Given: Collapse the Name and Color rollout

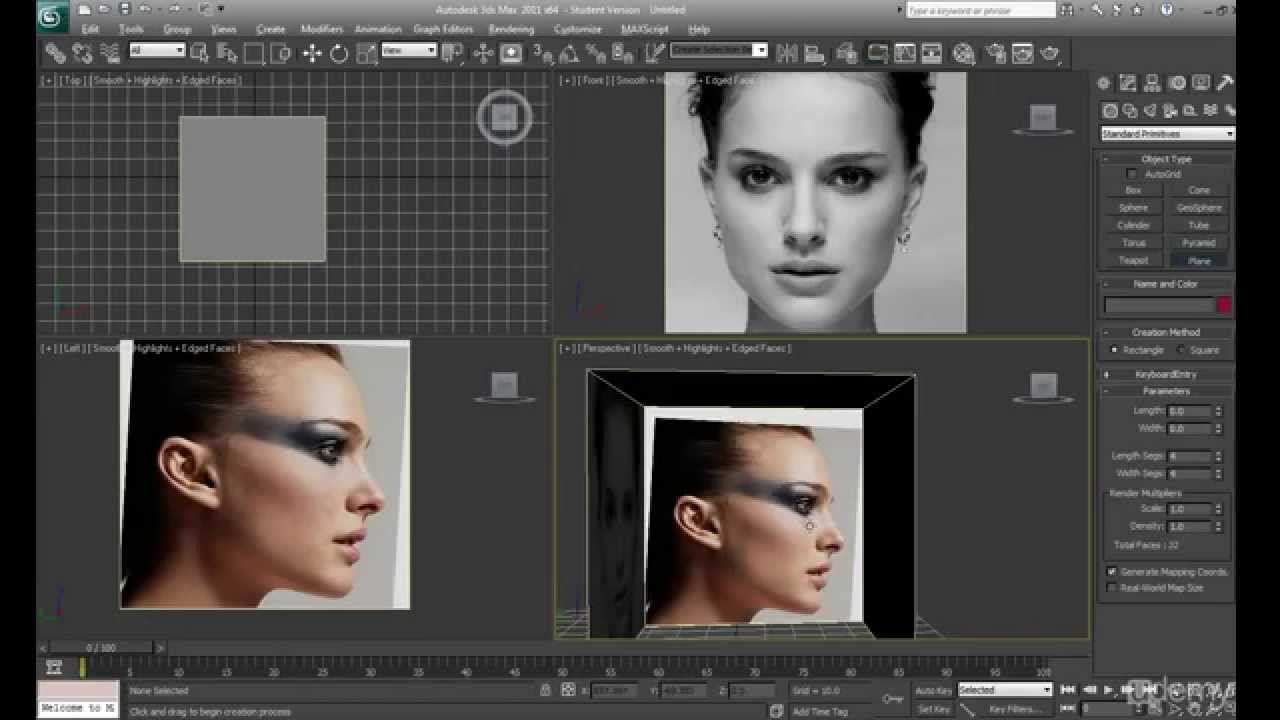Looking at the screenshot, I should coord(1166,284).
